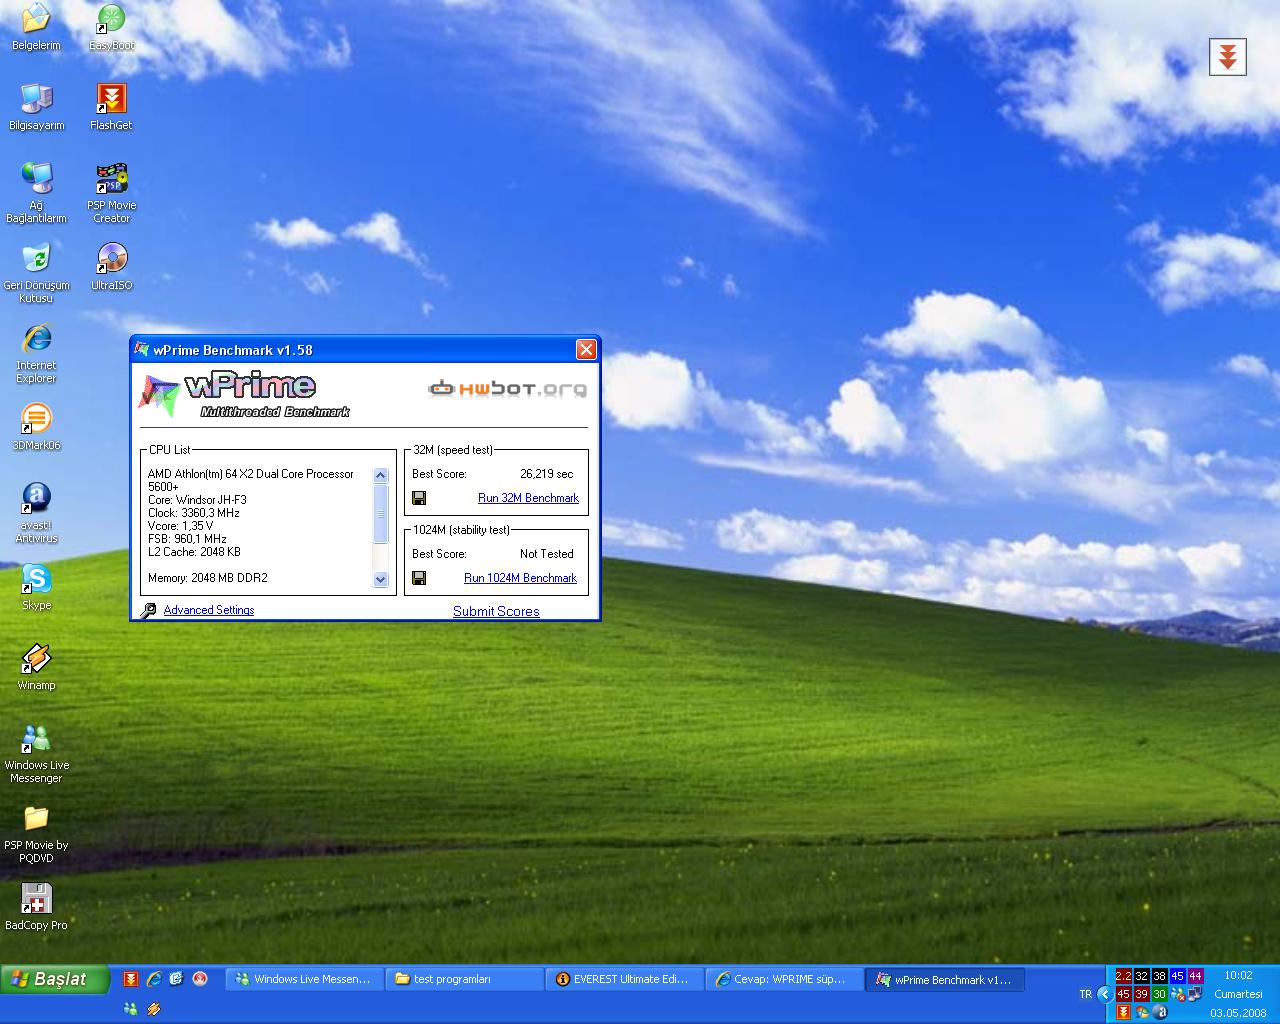Open the EasyBoot desktop shortcut
Viewport: 1280px width, 1024px height.
point(111,26)
